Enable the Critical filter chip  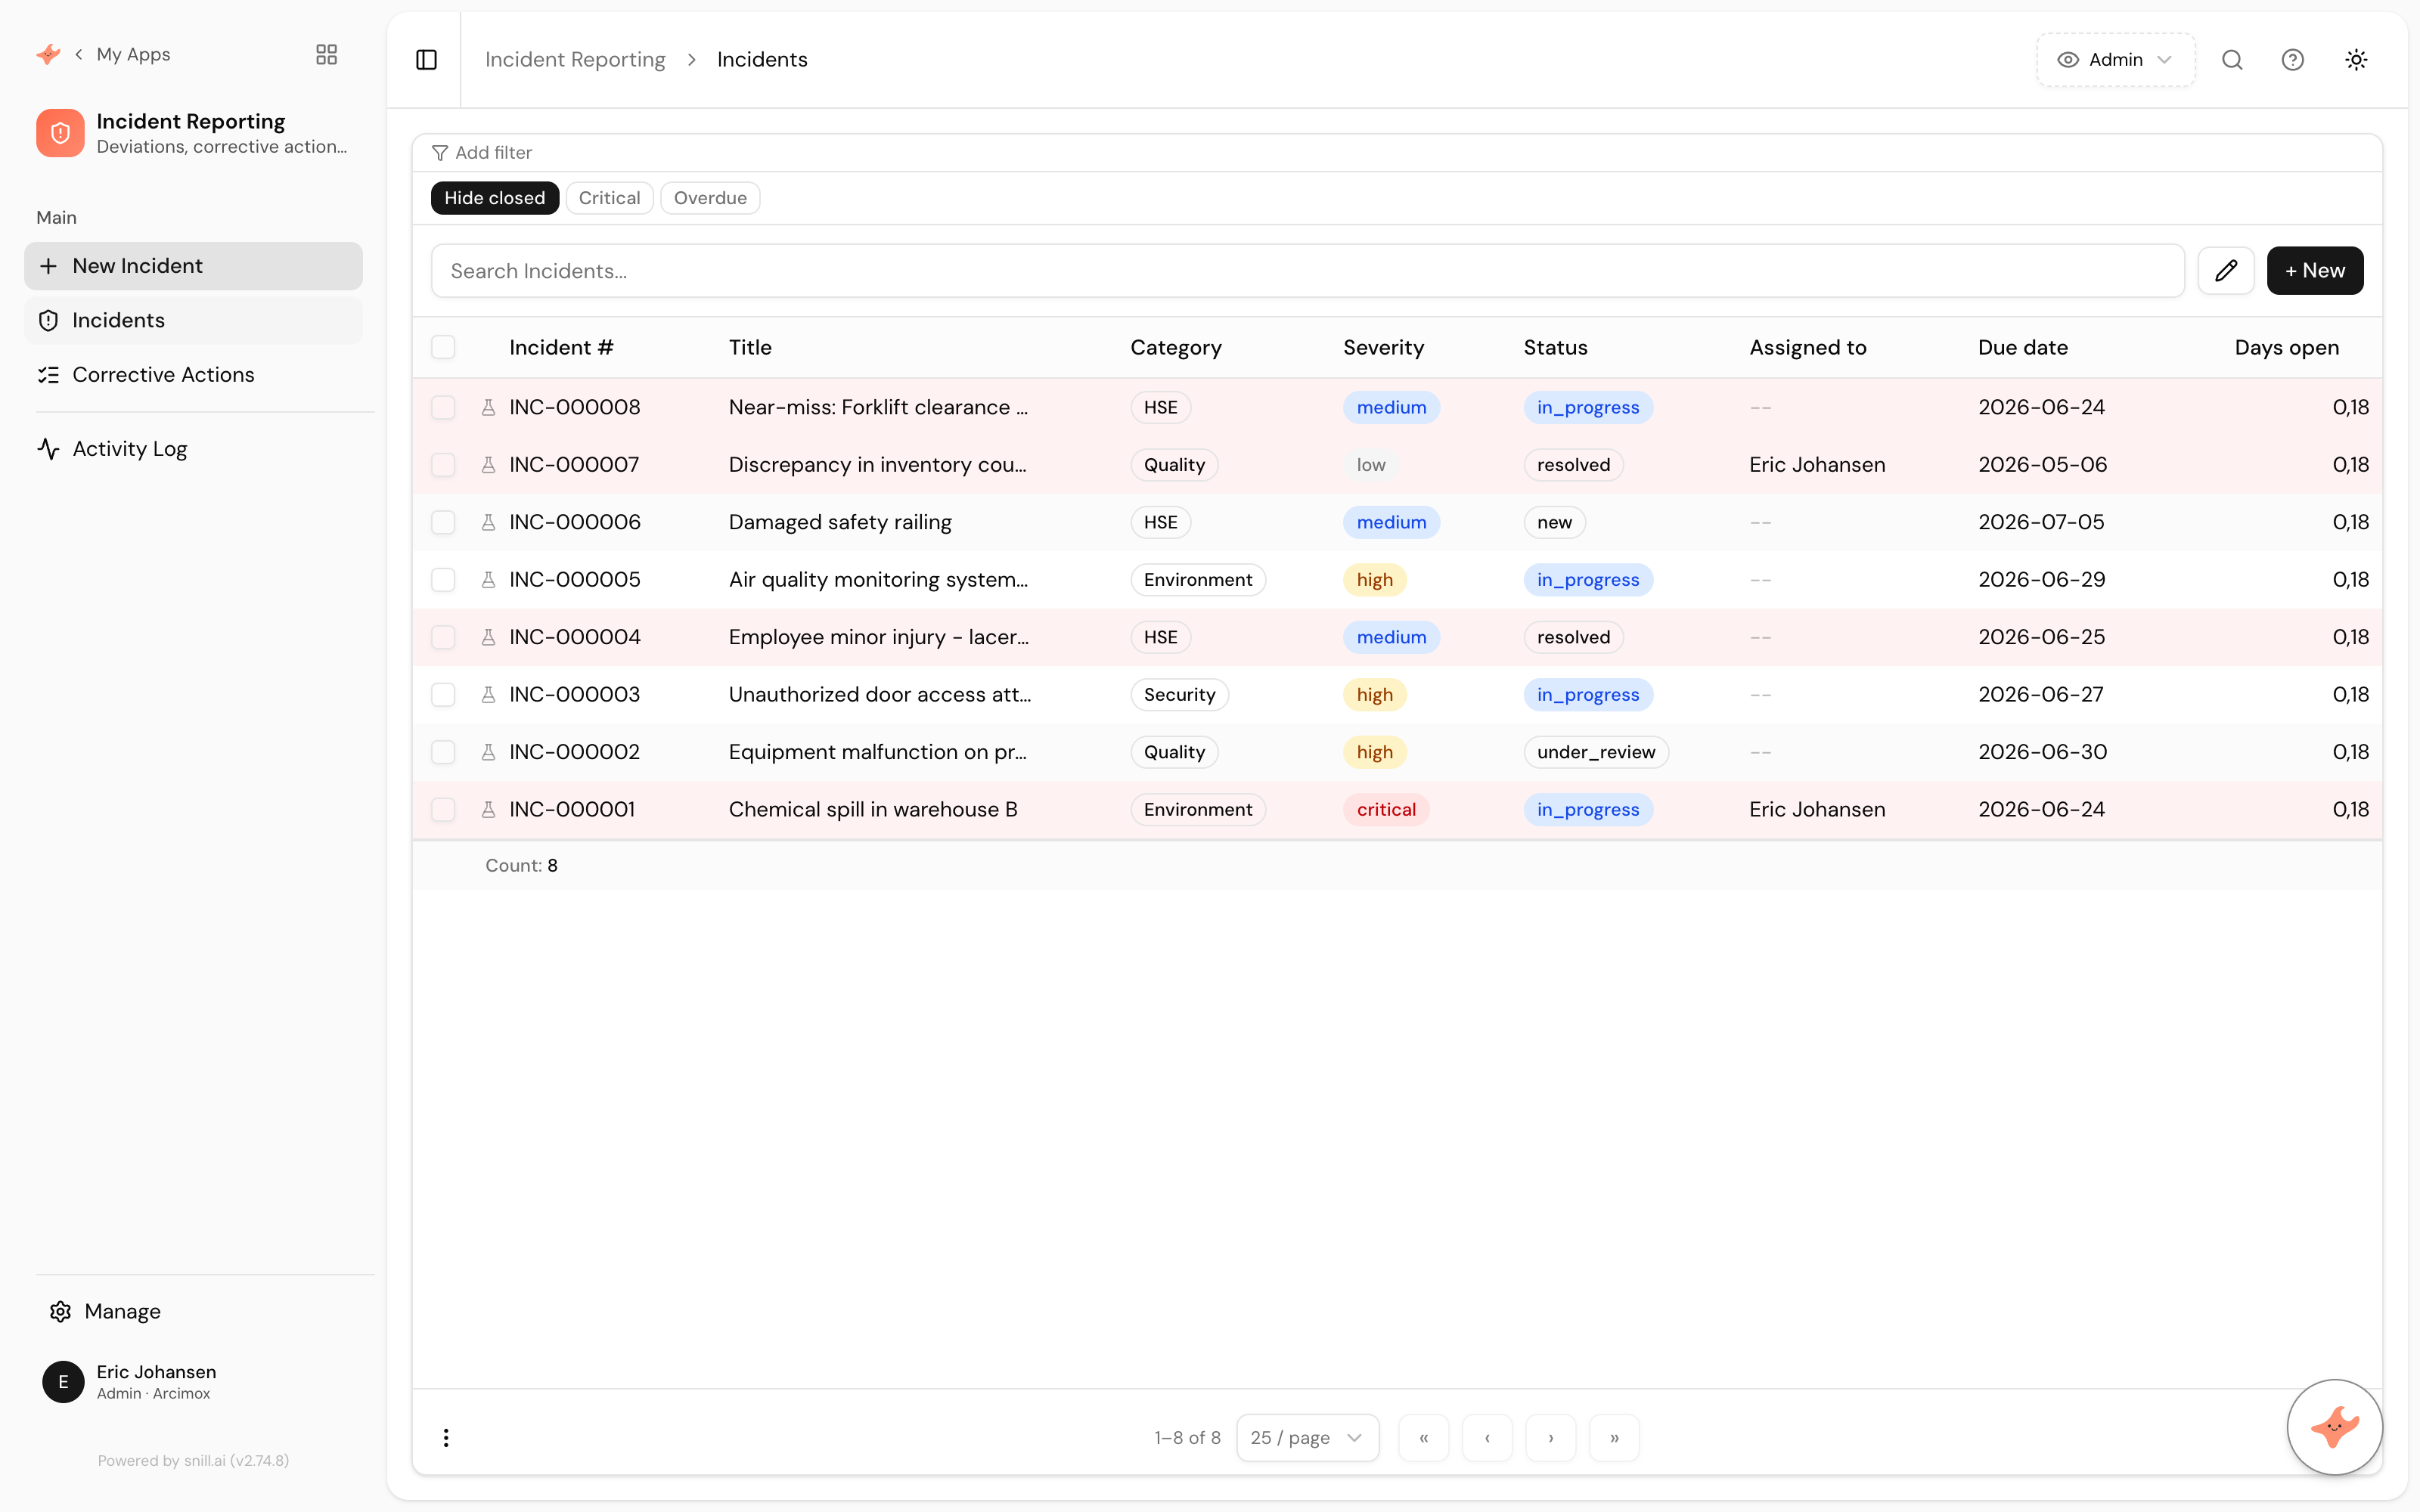(x=609, y=198)
